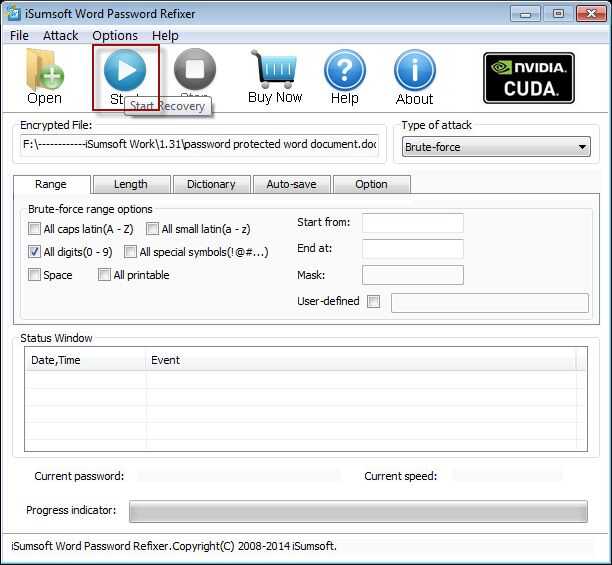Click the app icon in title bar

pyautogui.click(x=14, y=14)
